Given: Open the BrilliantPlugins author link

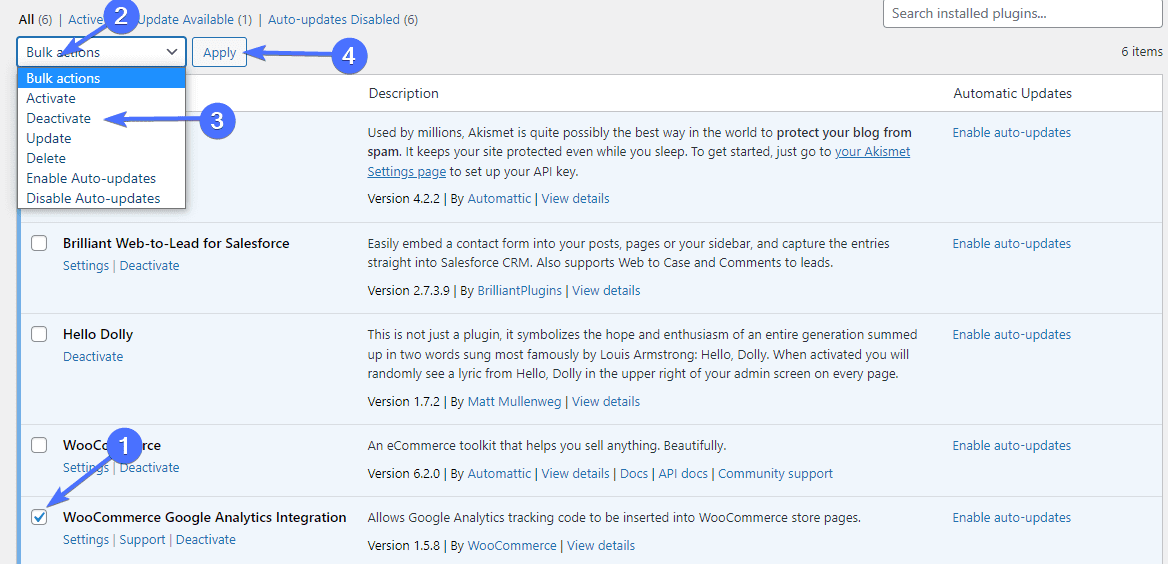Looking at the screenshot, I should (519, 290).
